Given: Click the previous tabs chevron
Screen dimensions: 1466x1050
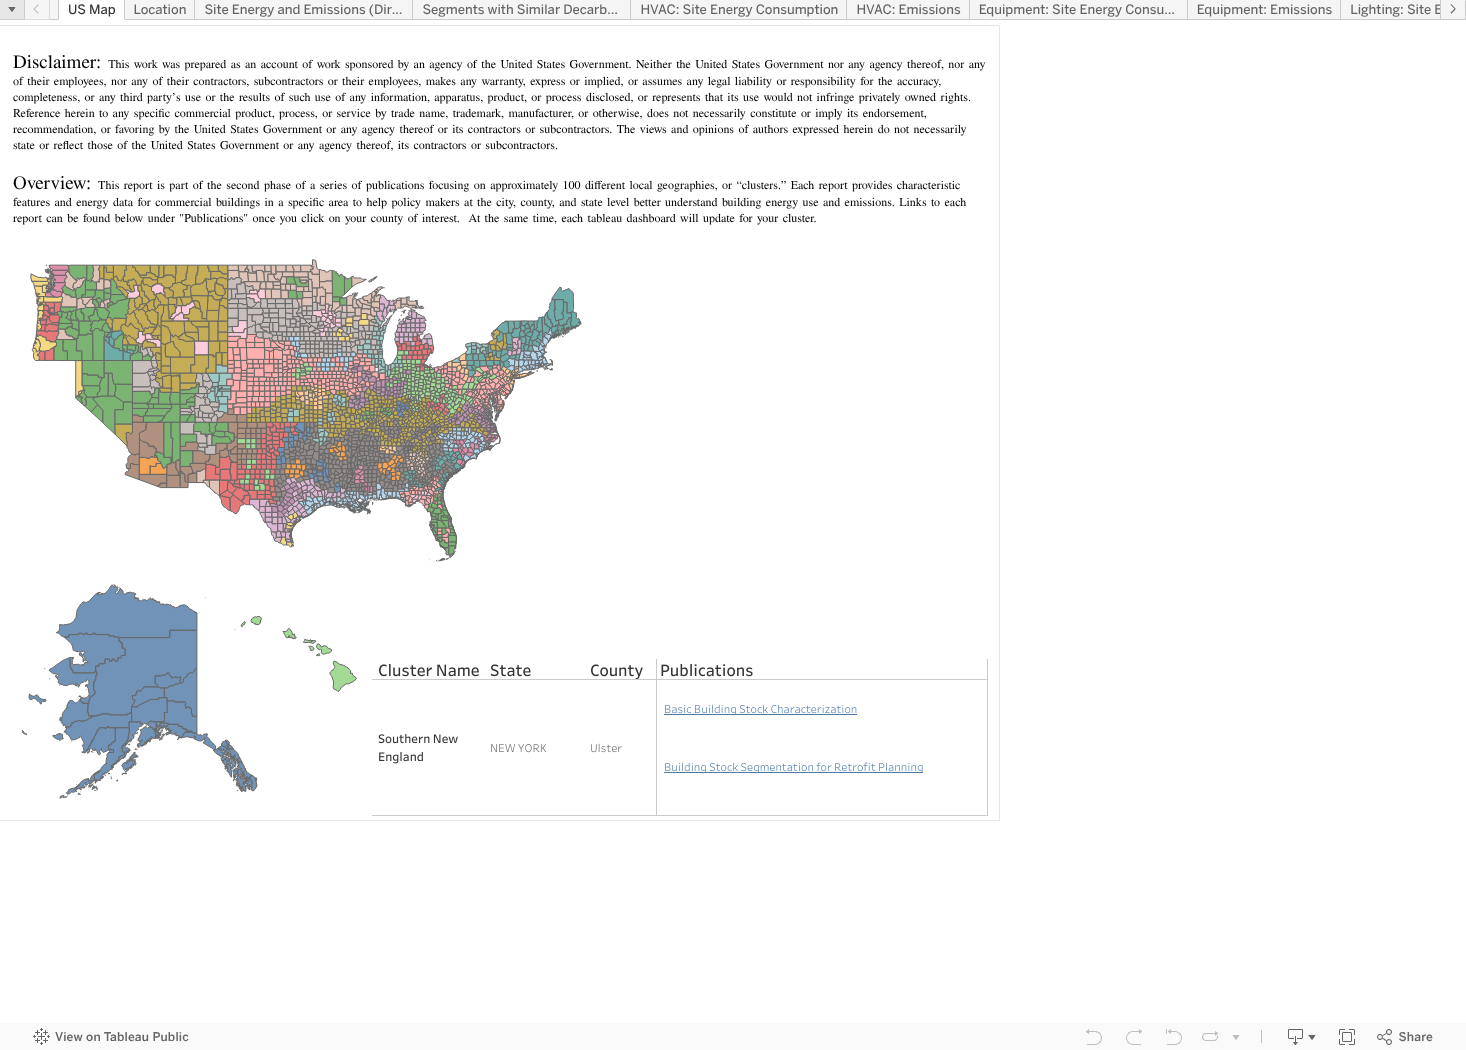Looking at the screenshot, I should (x=36, y=9).
